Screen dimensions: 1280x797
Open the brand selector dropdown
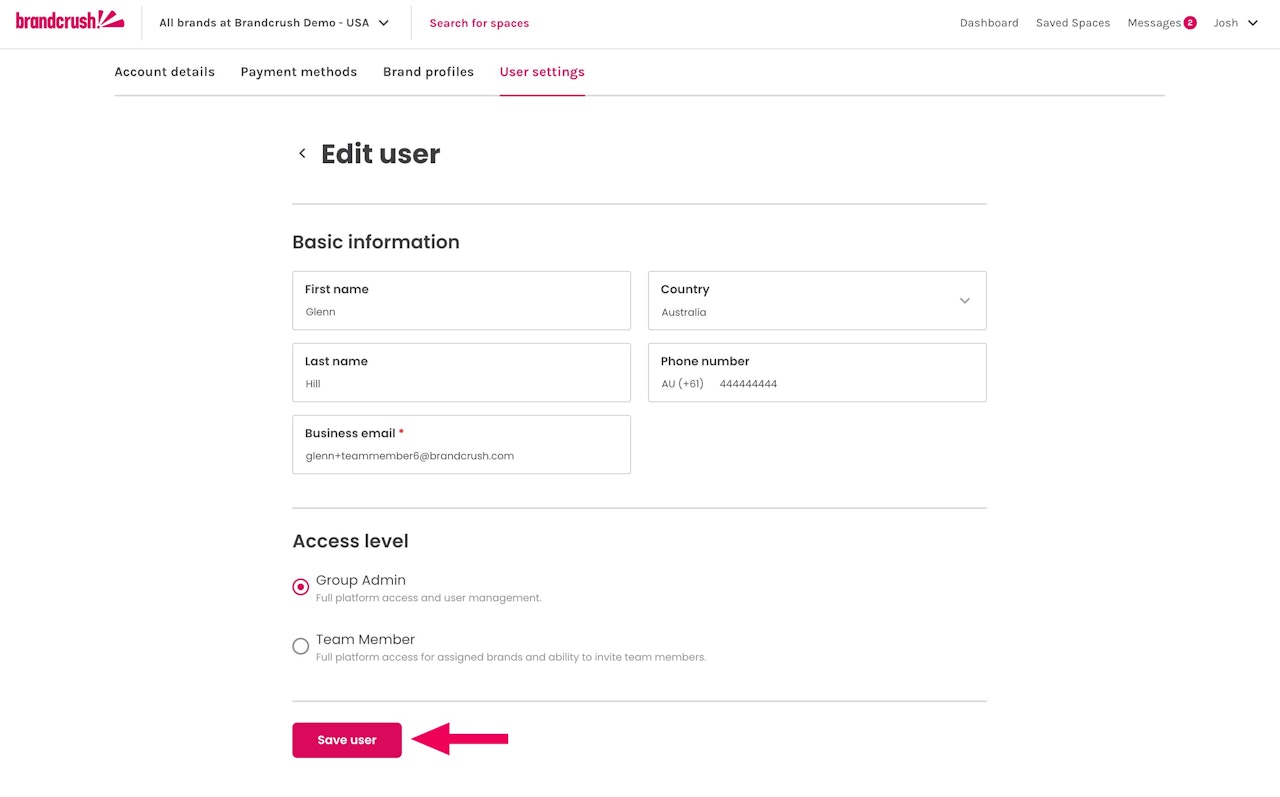coord(274,23)
